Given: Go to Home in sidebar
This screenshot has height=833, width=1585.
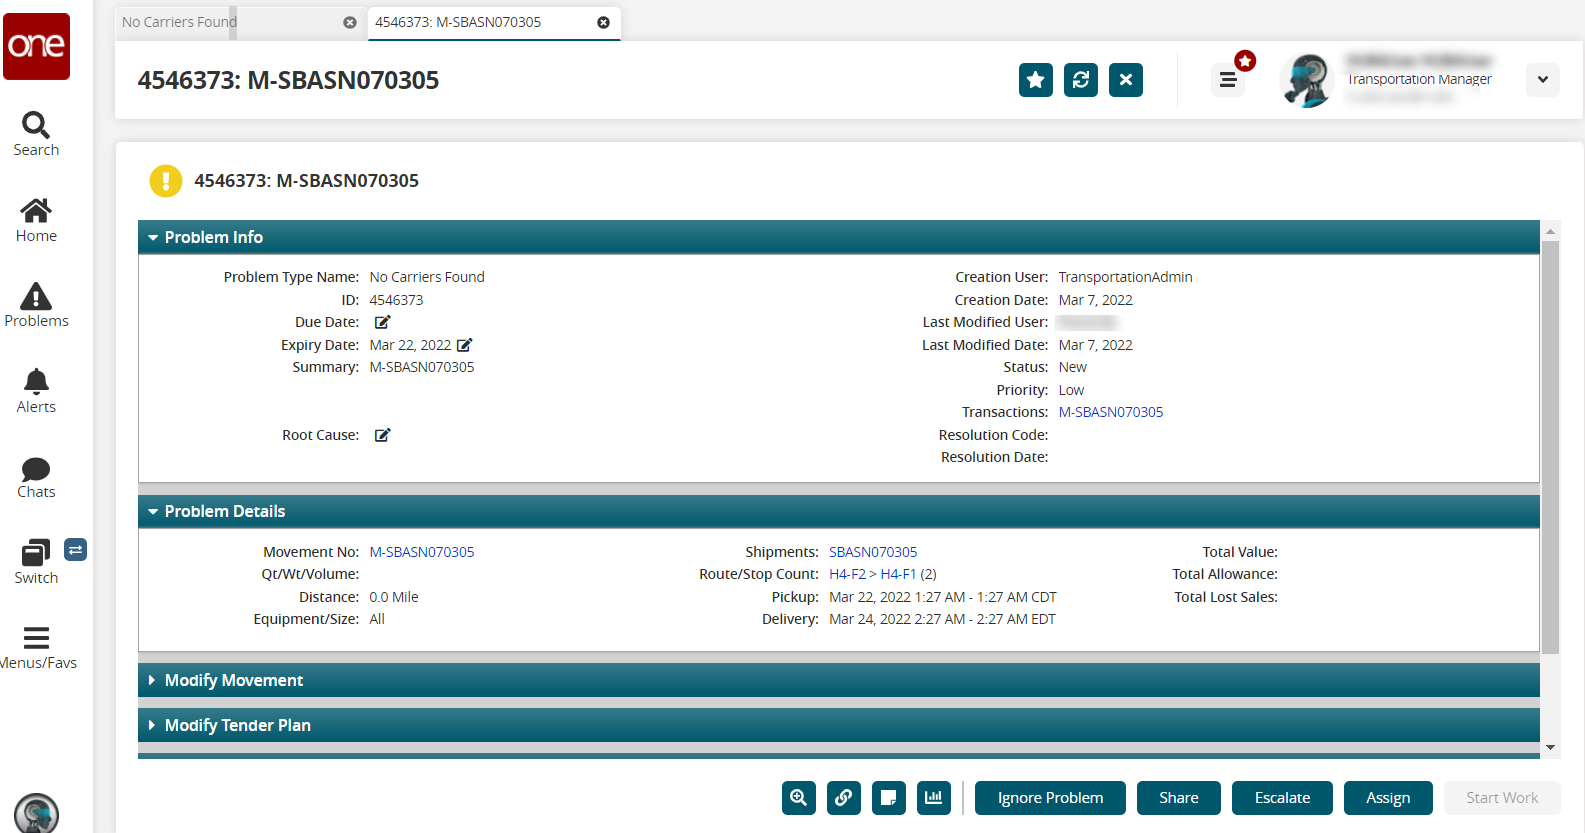Looking at the screenshot, I should click(x=36, y=220).
